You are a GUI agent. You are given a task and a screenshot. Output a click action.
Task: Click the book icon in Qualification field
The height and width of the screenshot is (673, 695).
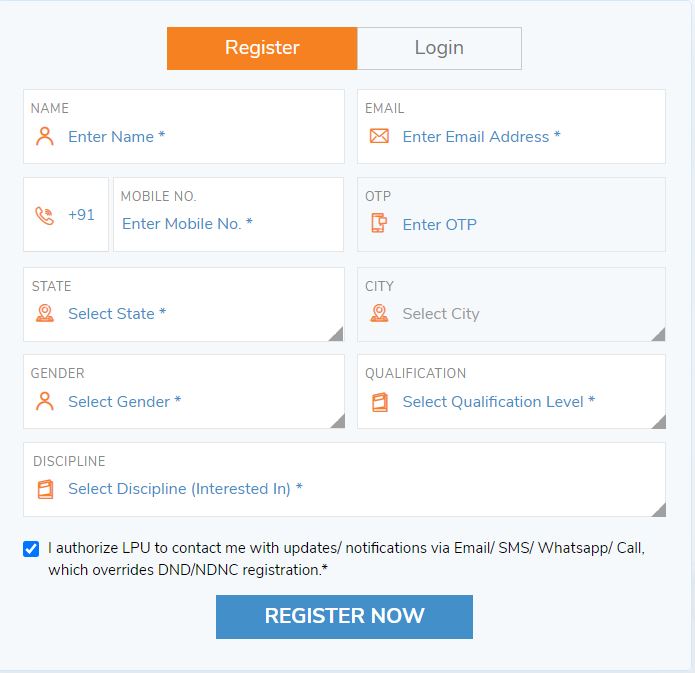[x=379, y=402]
